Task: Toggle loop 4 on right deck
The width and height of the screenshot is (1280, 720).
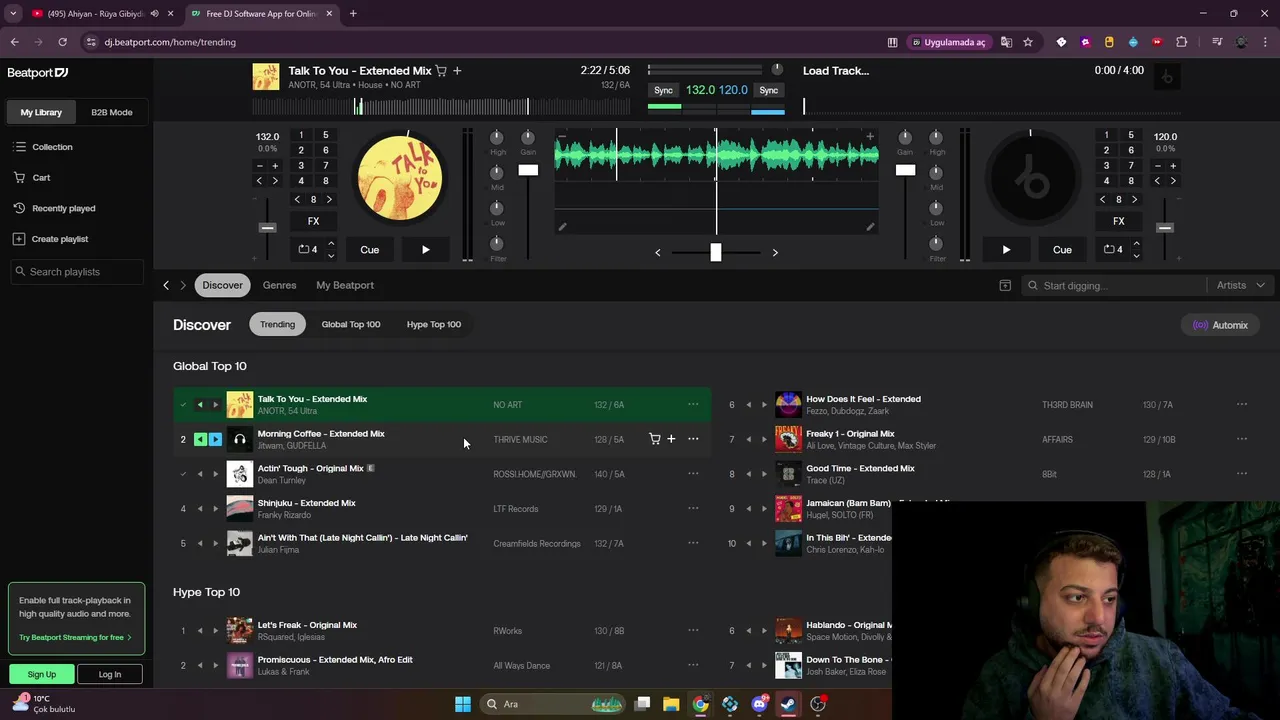Action: [1113, 250]
